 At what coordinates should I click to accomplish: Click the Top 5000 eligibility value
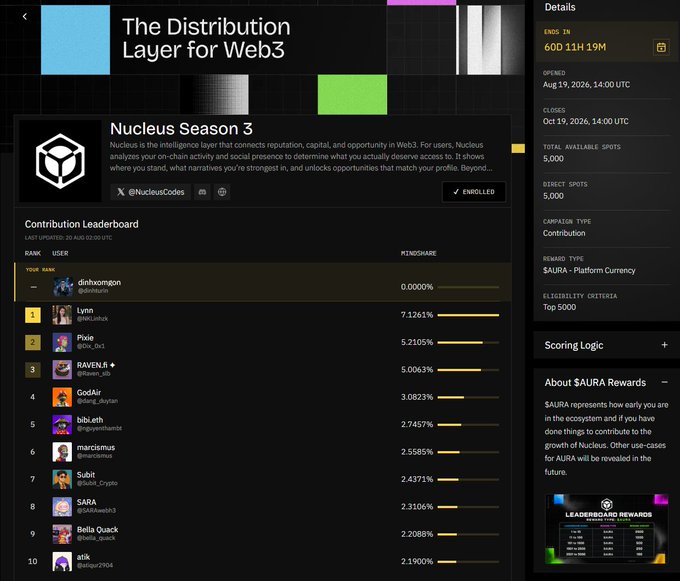(x=559, y=307)
